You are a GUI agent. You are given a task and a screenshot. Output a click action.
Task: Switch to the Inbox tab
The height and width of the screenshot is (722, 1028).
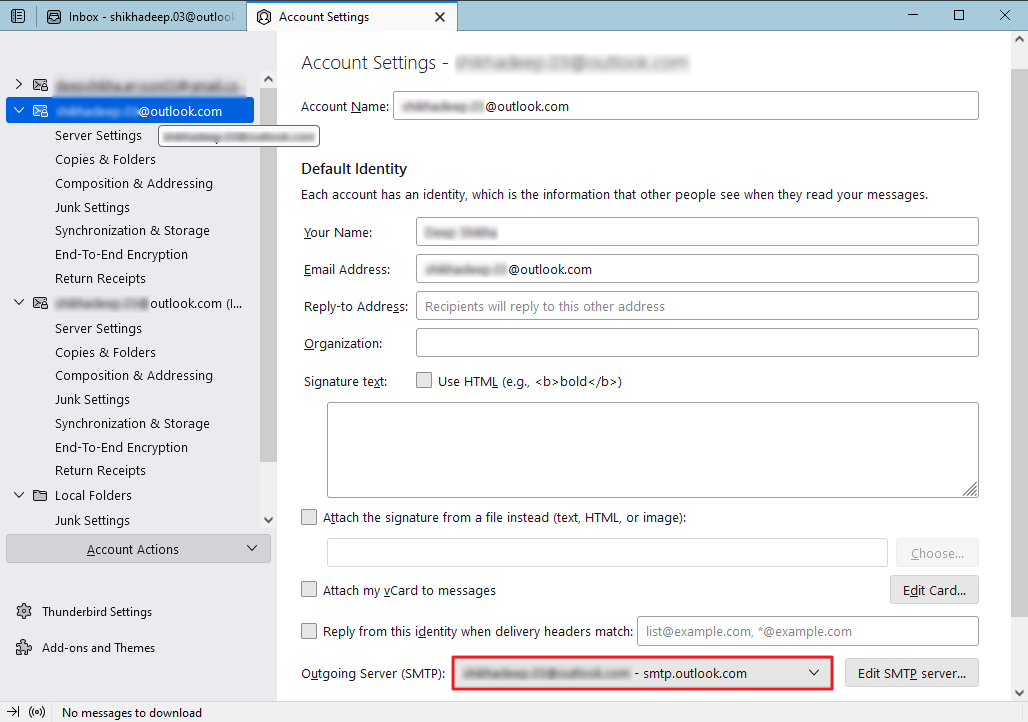(x=141, y=16)
